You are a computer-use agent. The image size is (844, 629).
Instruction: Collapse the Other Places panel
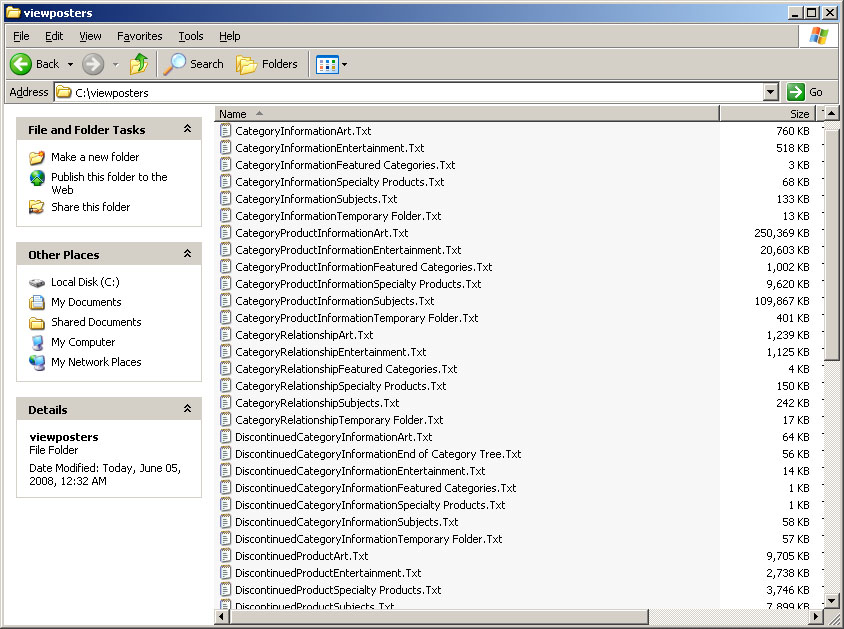(x=187, y=253)
